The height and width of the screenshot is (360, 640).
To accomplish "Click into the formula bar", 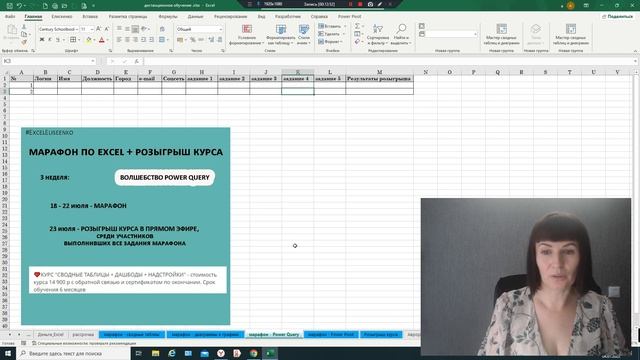I will pos(390,61).
